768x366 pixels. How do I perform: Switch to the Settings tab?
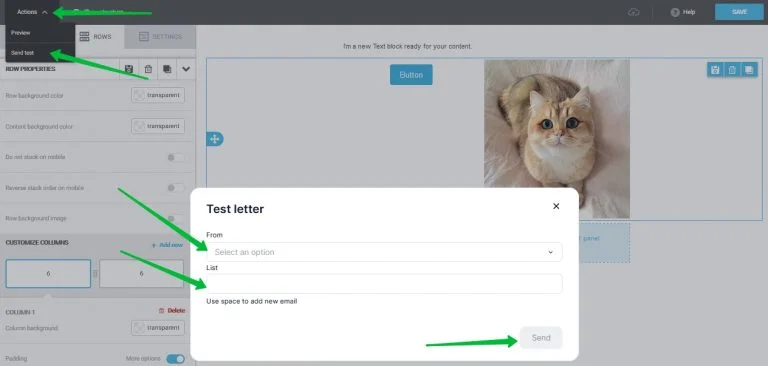pyautogui.click(x=160, y=37)
